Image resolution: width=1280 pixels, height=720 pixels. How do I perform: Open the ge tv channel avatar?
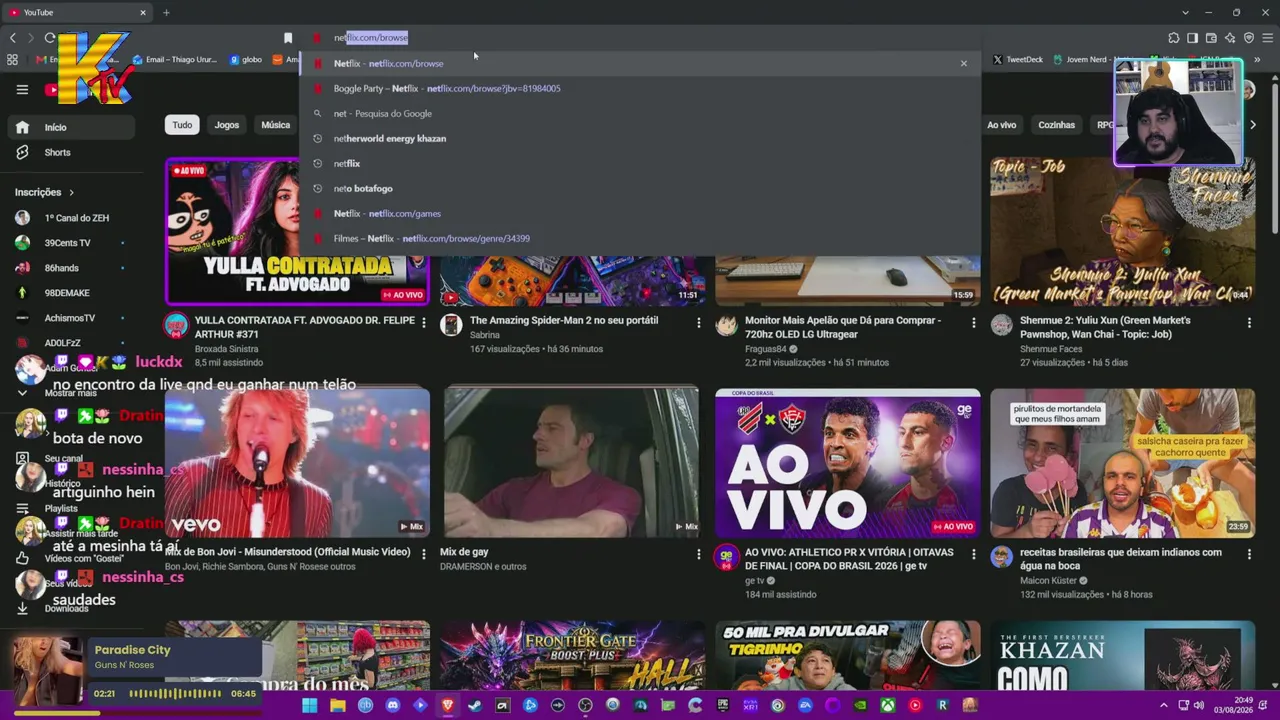[727, 557]
